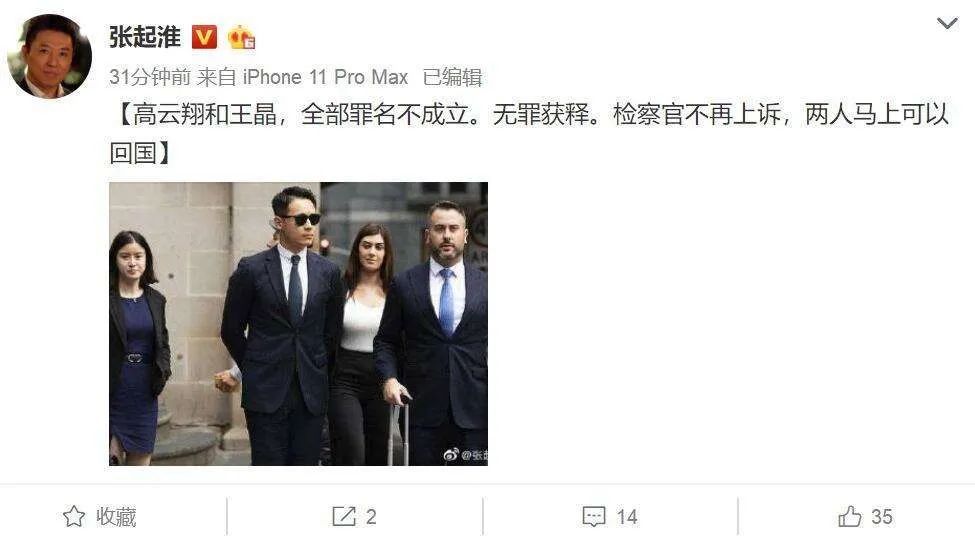975x545 pixels.
Task: Click the post text starting with 高云翔和王晶
Action: pos(529,115)
